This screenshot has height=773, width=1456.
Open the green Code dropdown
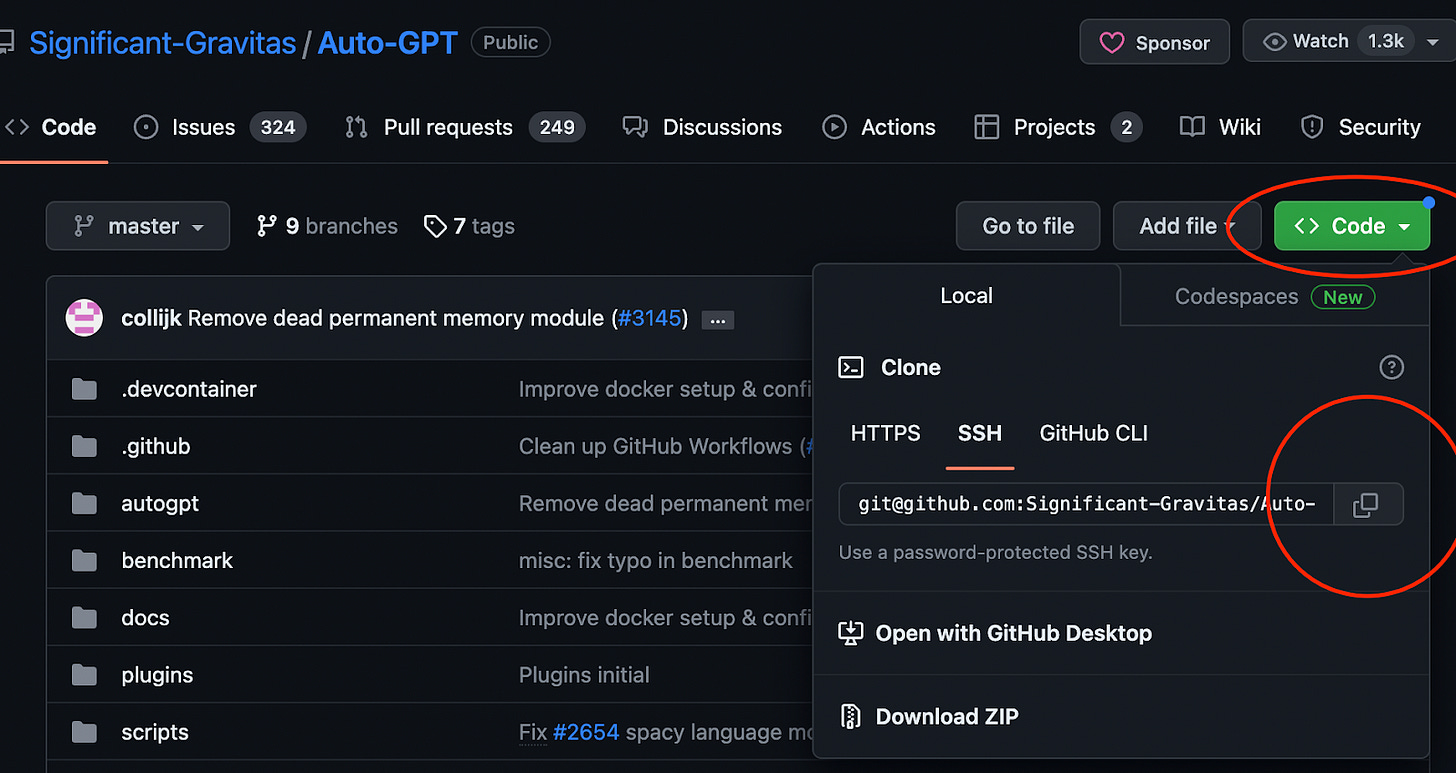click(x=1351, y=226)
